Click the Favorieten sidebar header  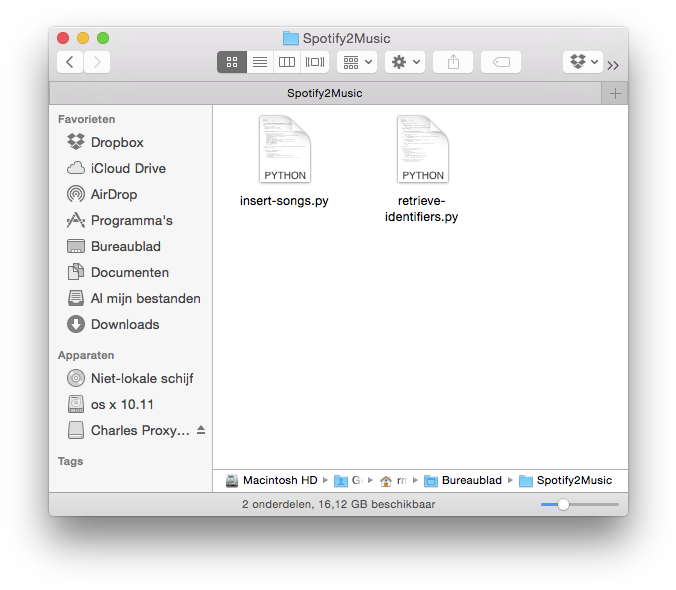click(87, 119)
